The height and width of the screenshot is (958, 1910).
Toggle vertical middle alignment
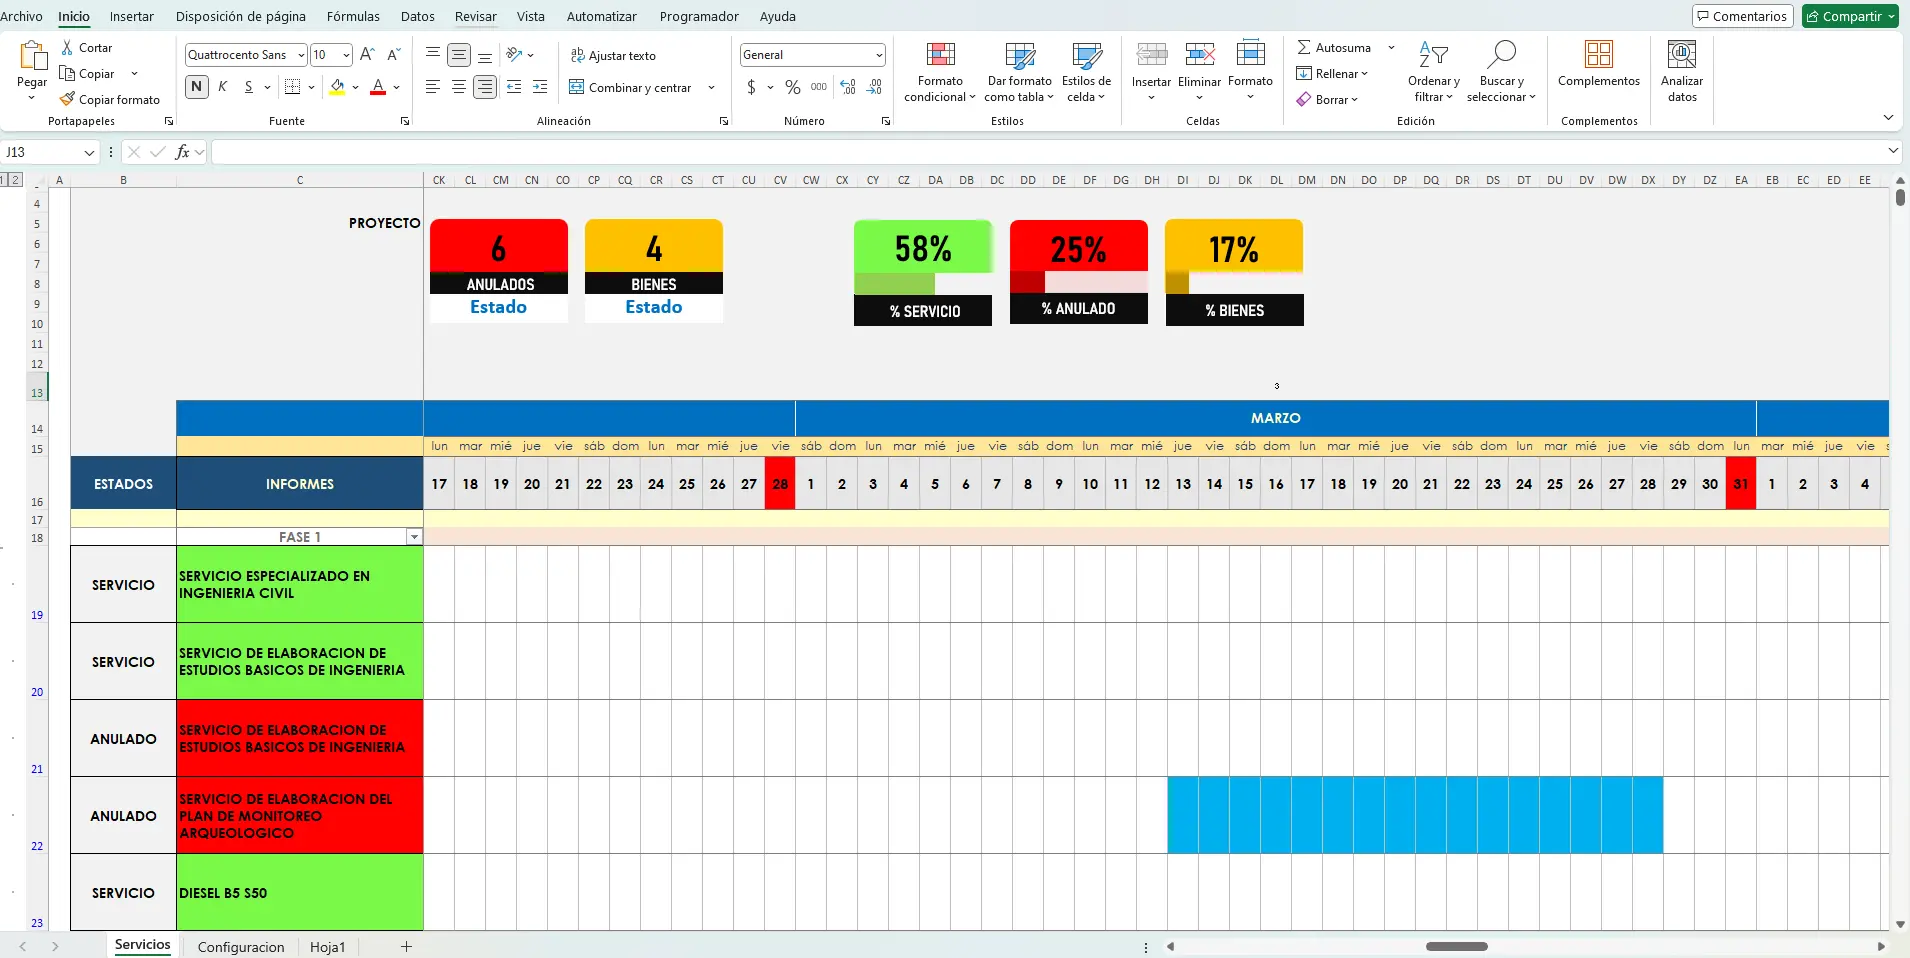pos(459,55)
